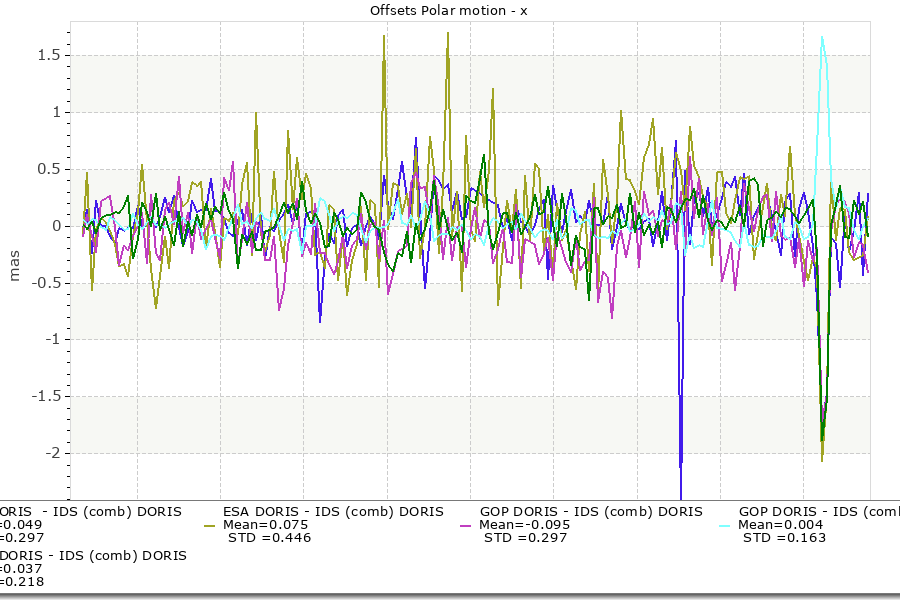Click the magenta GOP DORIS legend line marker

(466, 525)
